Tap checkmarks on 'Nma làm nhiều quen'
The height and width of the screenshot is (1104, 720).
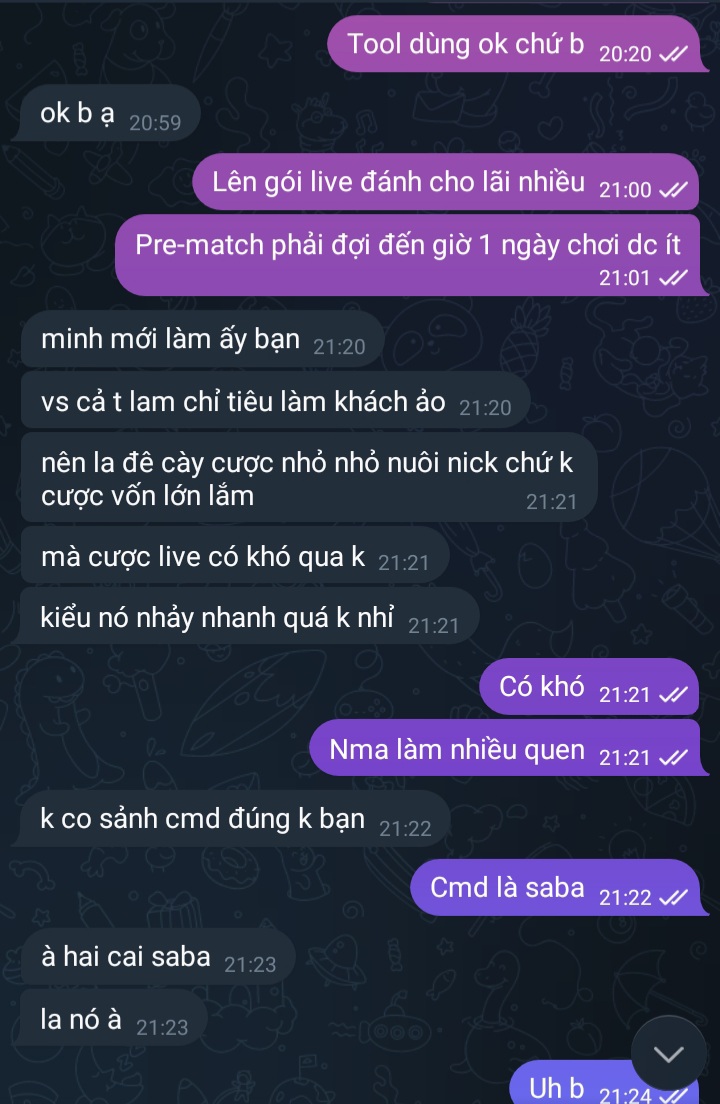(x=673, y=758)
